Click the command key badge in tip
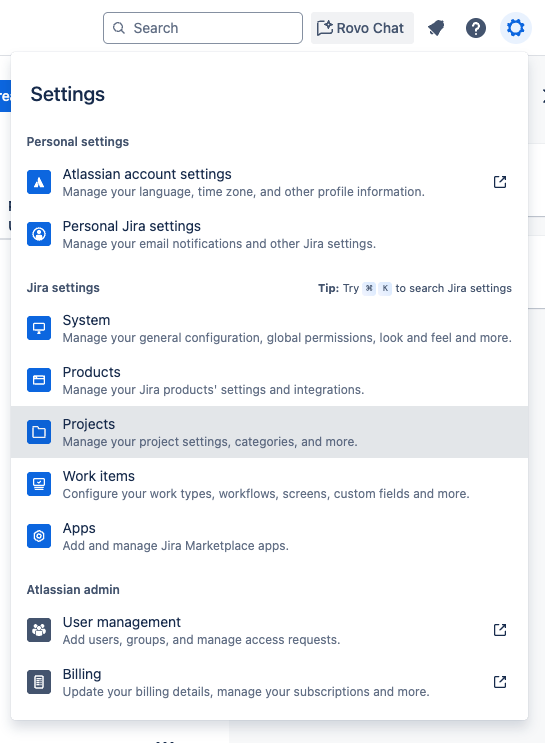Image resolution: width=545 pixels, height=743 pixels. [x=369, y=288]
